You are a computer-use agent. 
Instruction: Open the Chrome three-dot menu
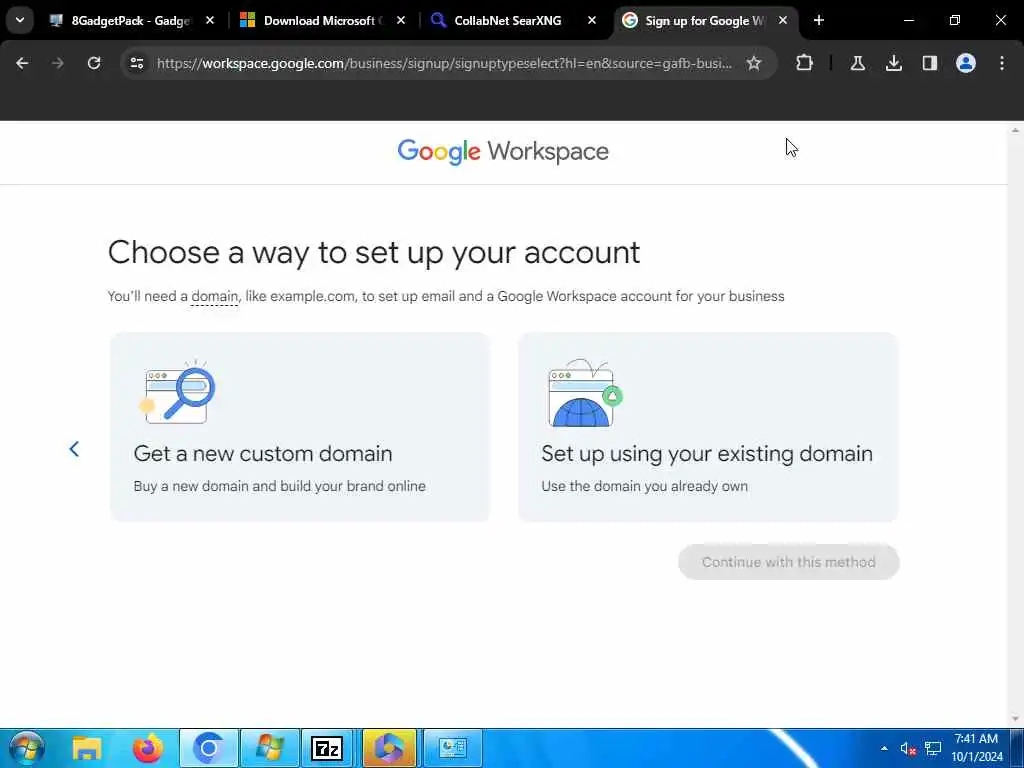pyautogui.click(x=1002, y=63)
